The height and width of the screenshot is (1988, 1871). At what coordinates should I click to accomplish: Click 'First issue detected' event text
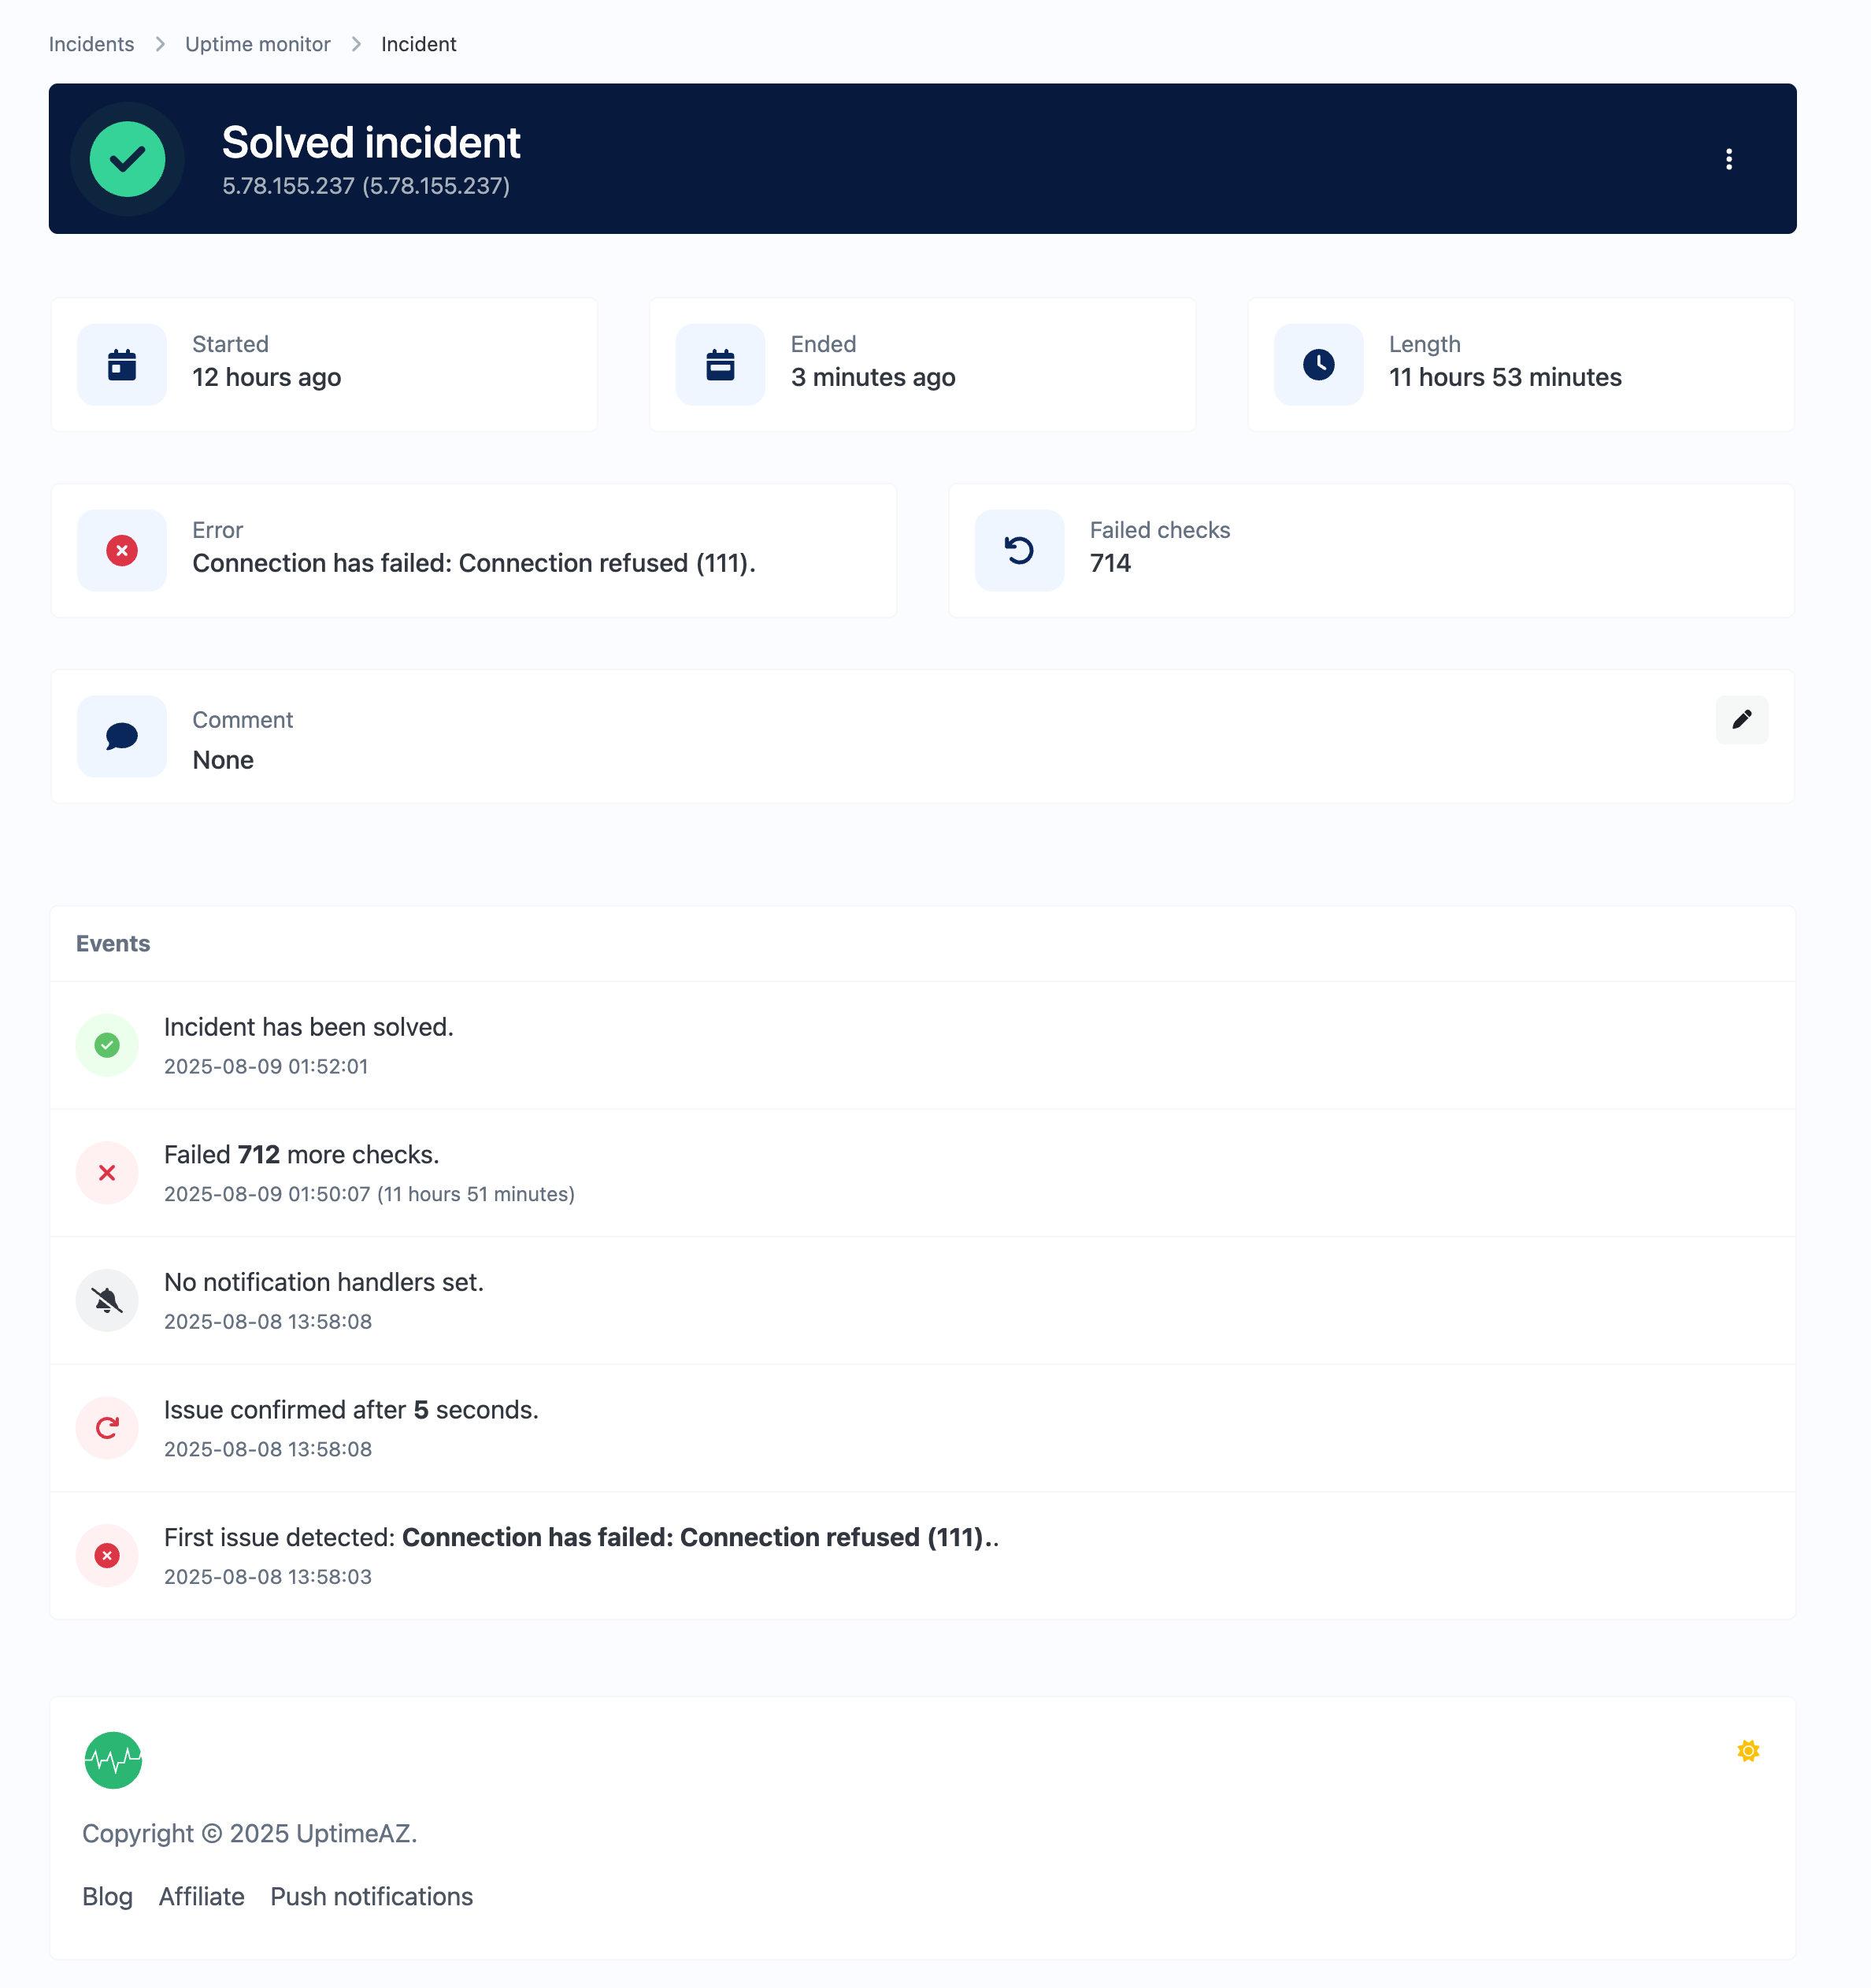click(581, 1537)
